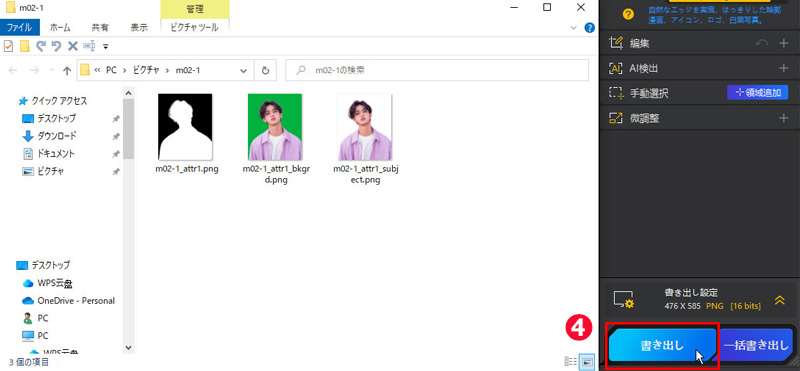This screenshot has width=800, height=371.
Task: Open the 共有 ribbon tab
Action: tap(100, 28)
